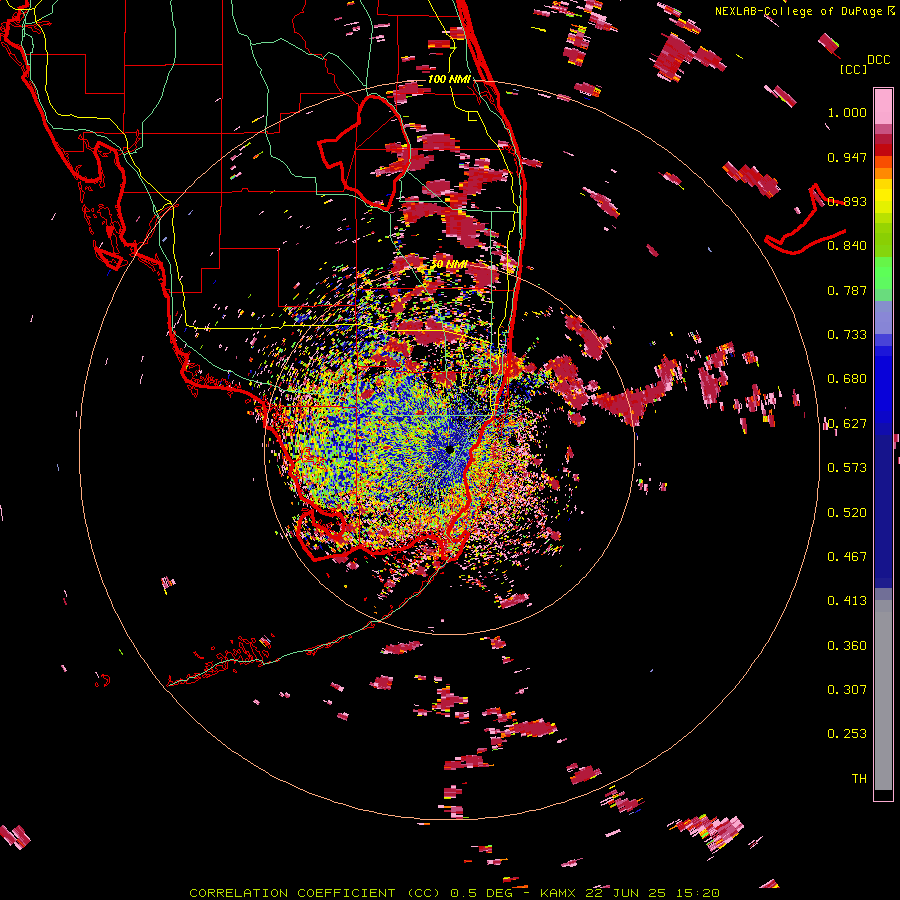Click the 0.413 scale value
900x900 pixels.
coord(847,601)
